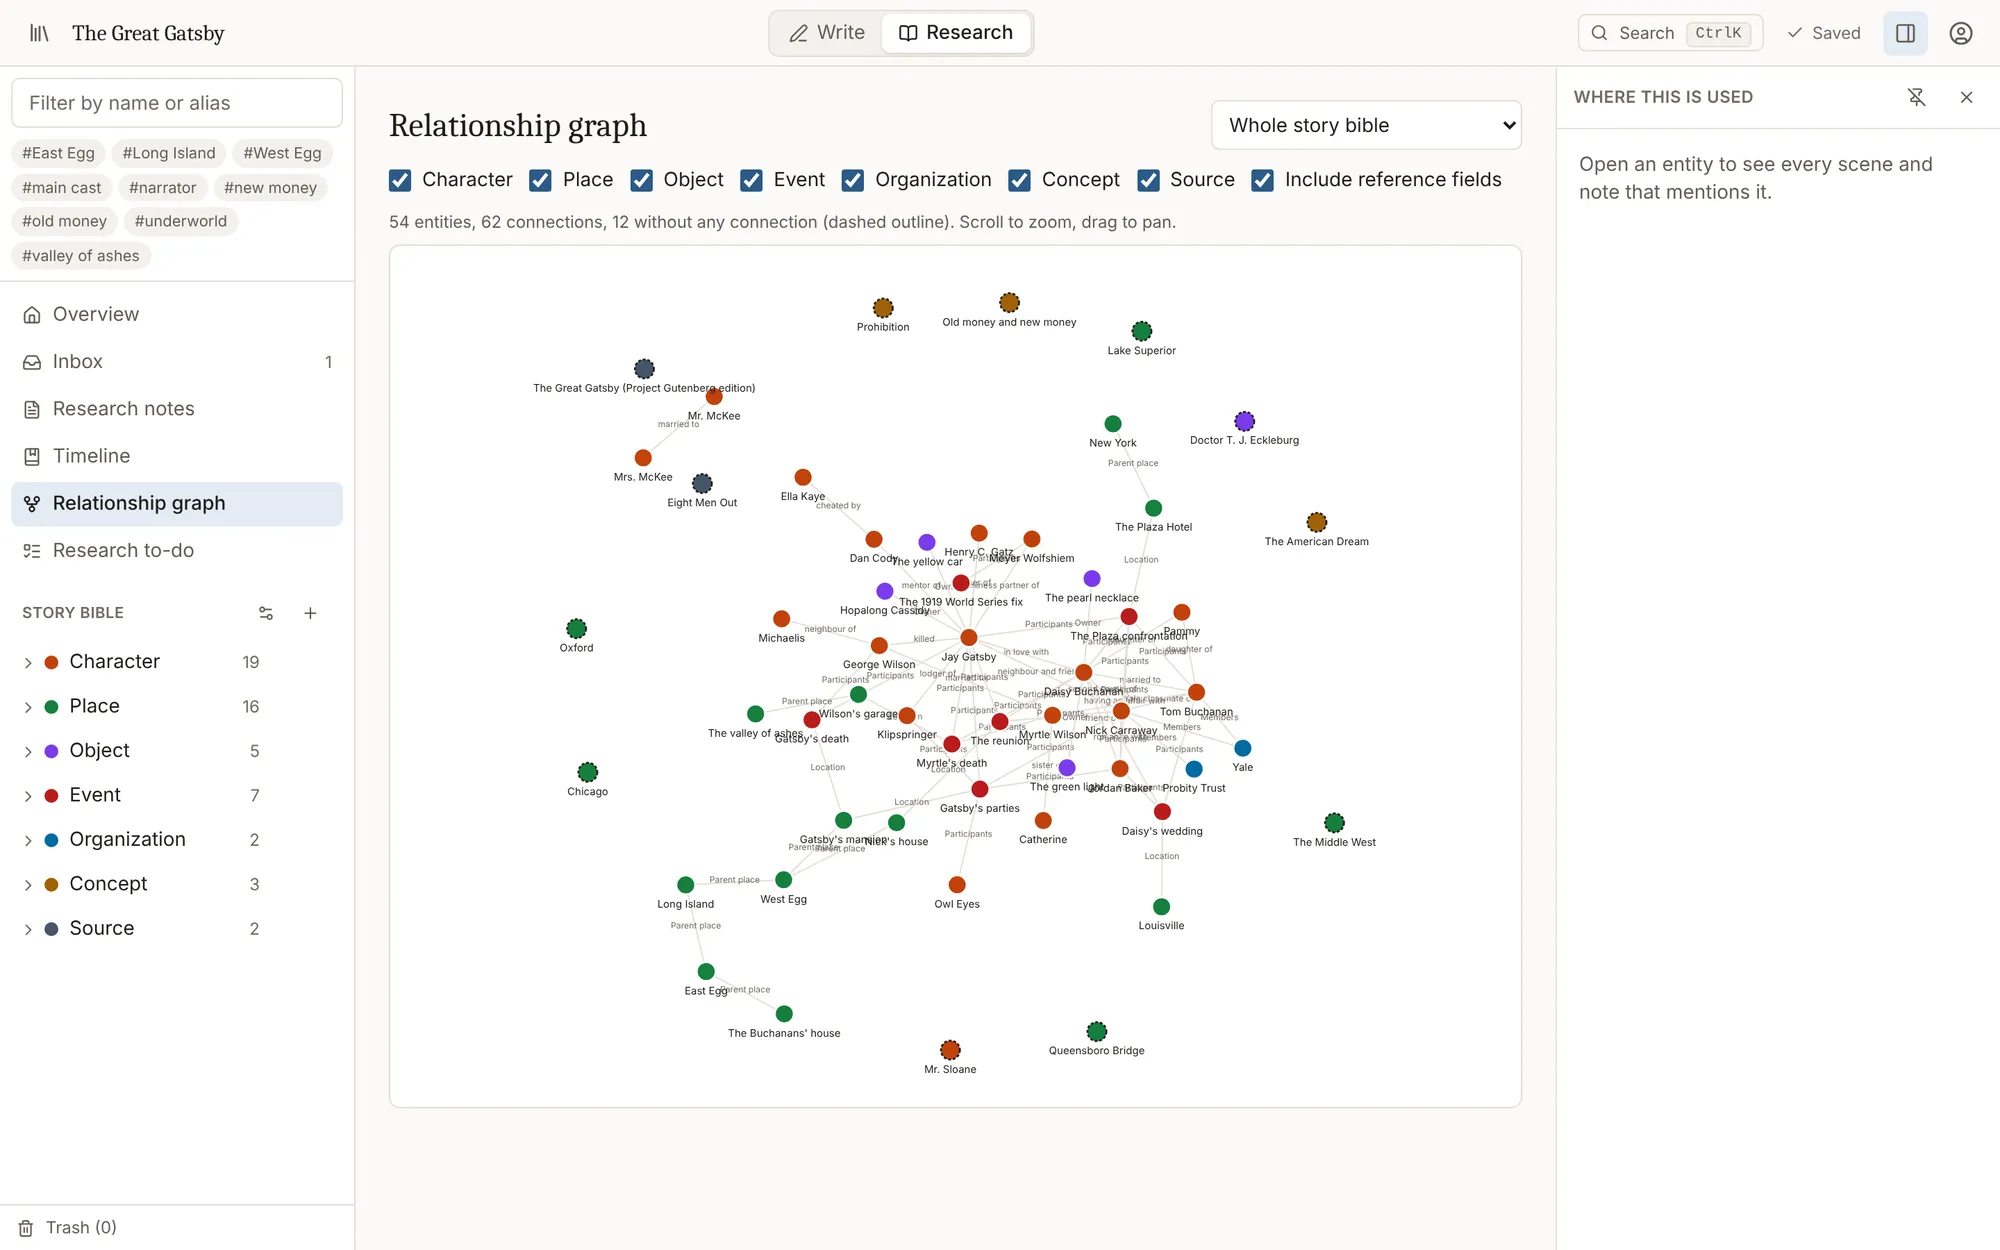Go to the Timeline page
The image size is (2000, 1250).
tap(177, 456)
